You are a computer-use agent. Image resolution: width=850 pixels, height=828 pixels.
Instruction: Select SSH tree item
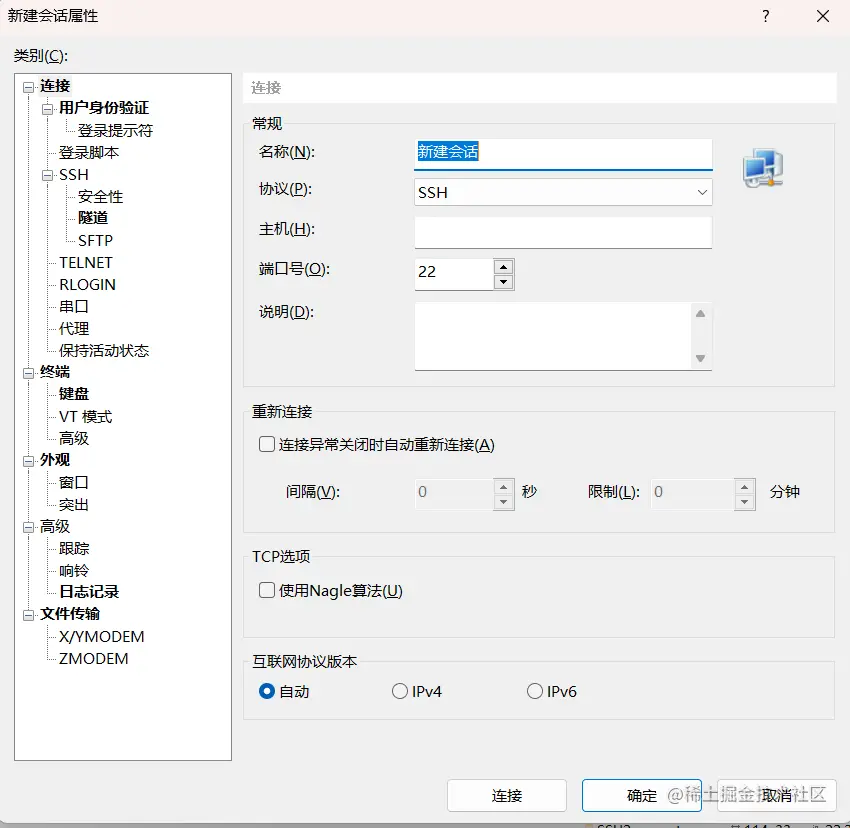74,175
